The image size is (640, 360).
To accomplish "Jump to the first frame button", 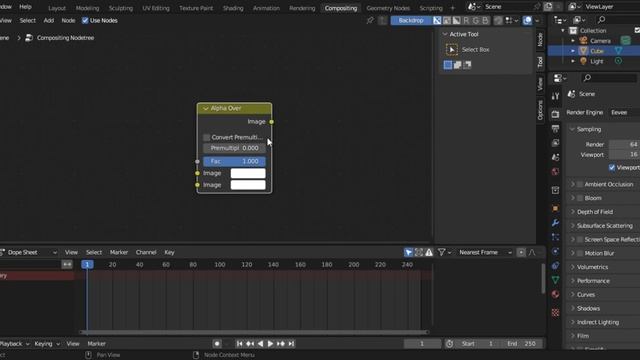I will point(240,344).
